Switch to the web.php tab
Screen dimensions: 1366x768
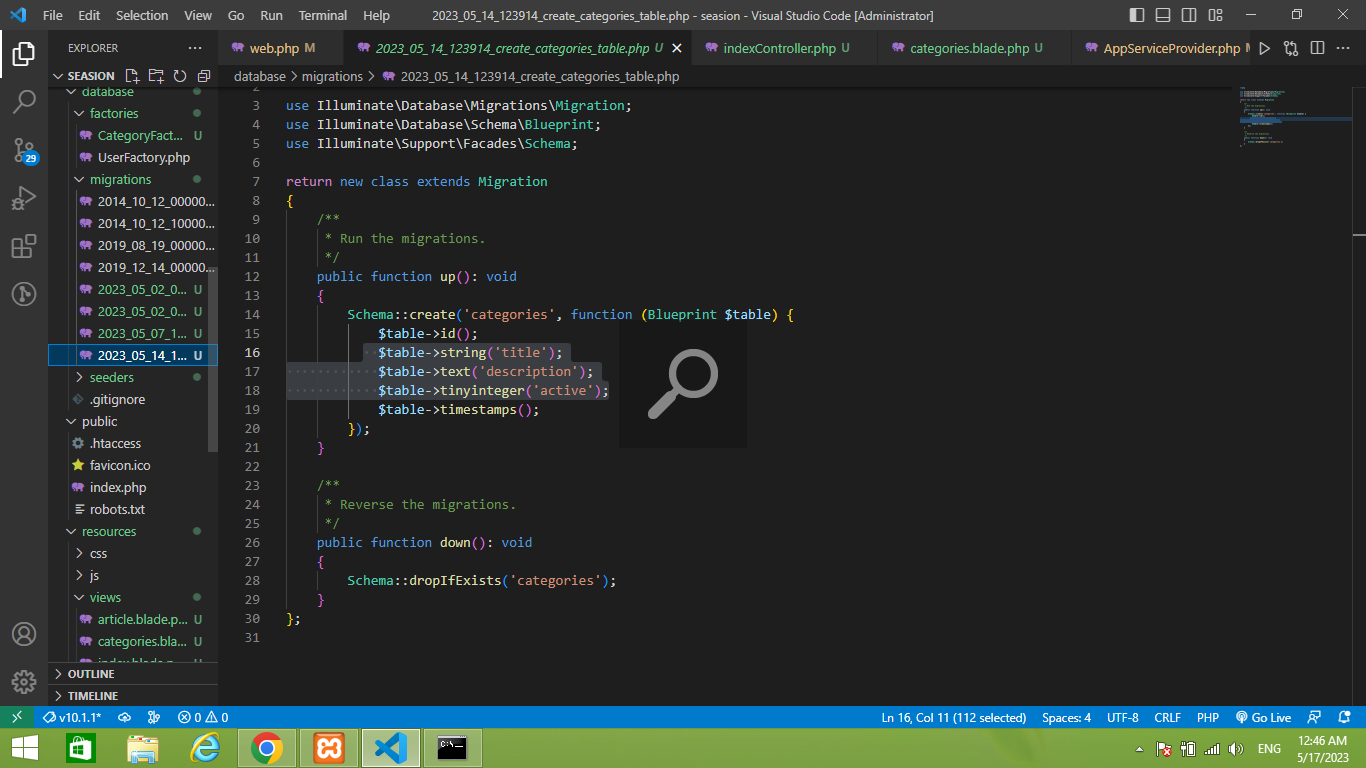click(281, 48)
